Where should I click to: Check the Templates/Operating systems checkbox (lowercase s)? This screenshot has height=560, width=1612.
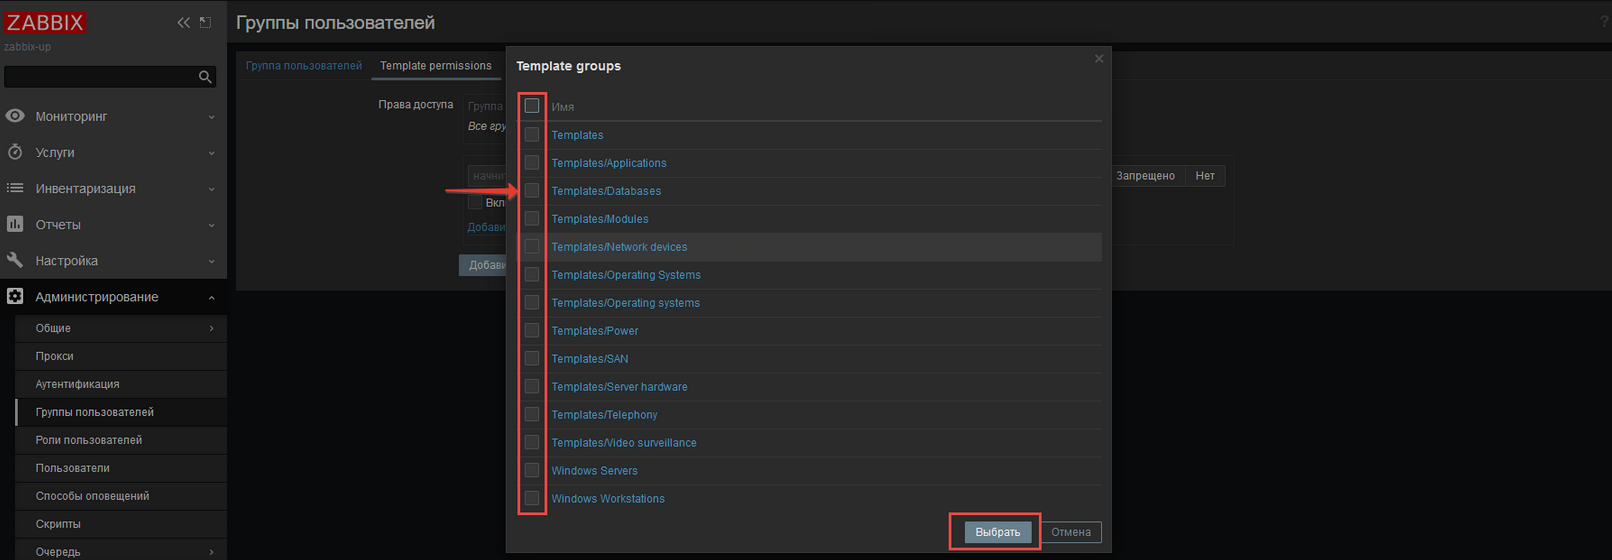[532, 302]
